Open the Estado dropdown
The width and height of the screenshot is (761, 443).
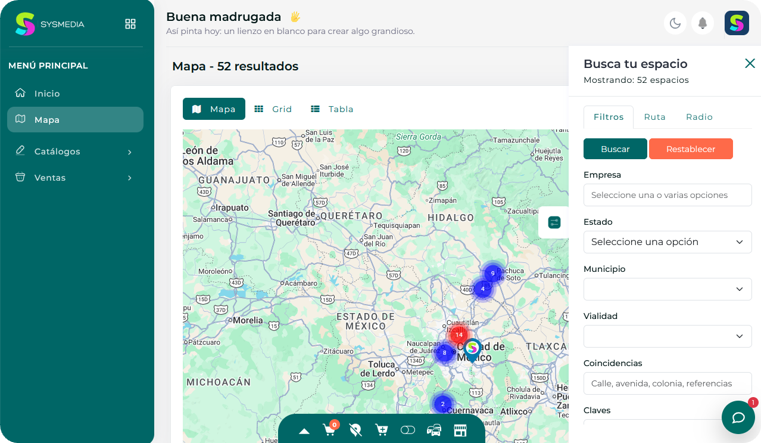click(x=667, y=242)
